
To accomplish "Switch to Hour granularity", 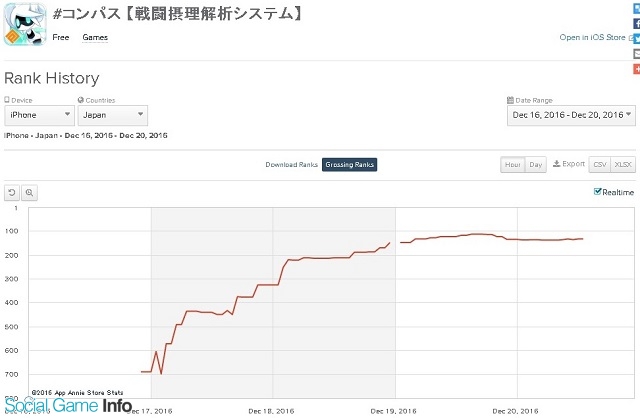I will [x=513, y=165].
